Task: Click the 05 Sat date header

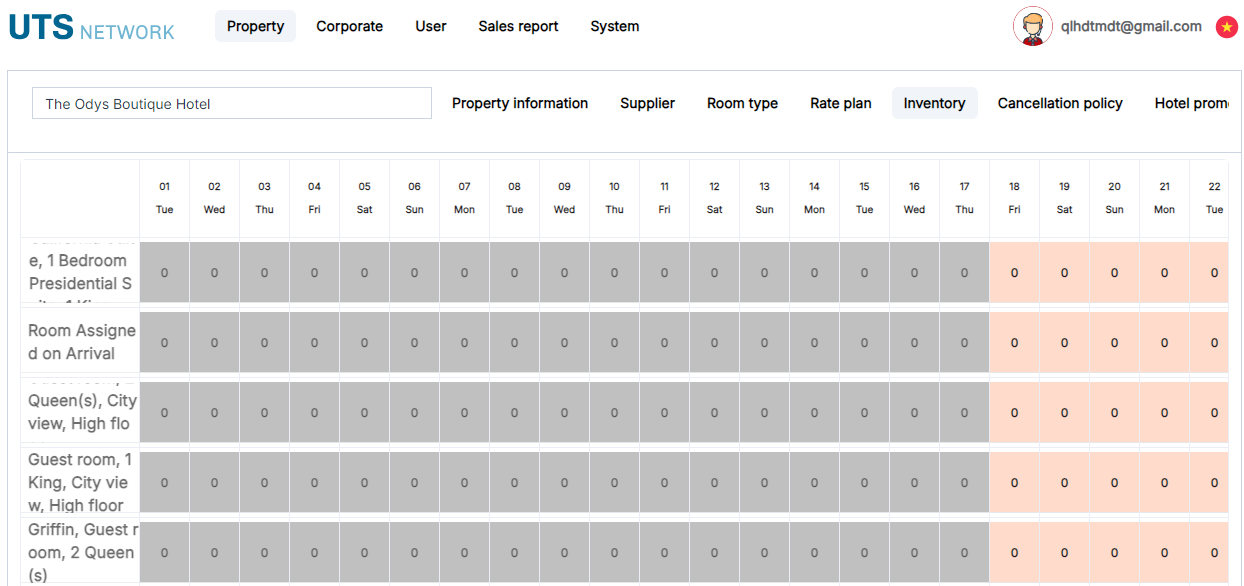Action: (x=365, y=198)
